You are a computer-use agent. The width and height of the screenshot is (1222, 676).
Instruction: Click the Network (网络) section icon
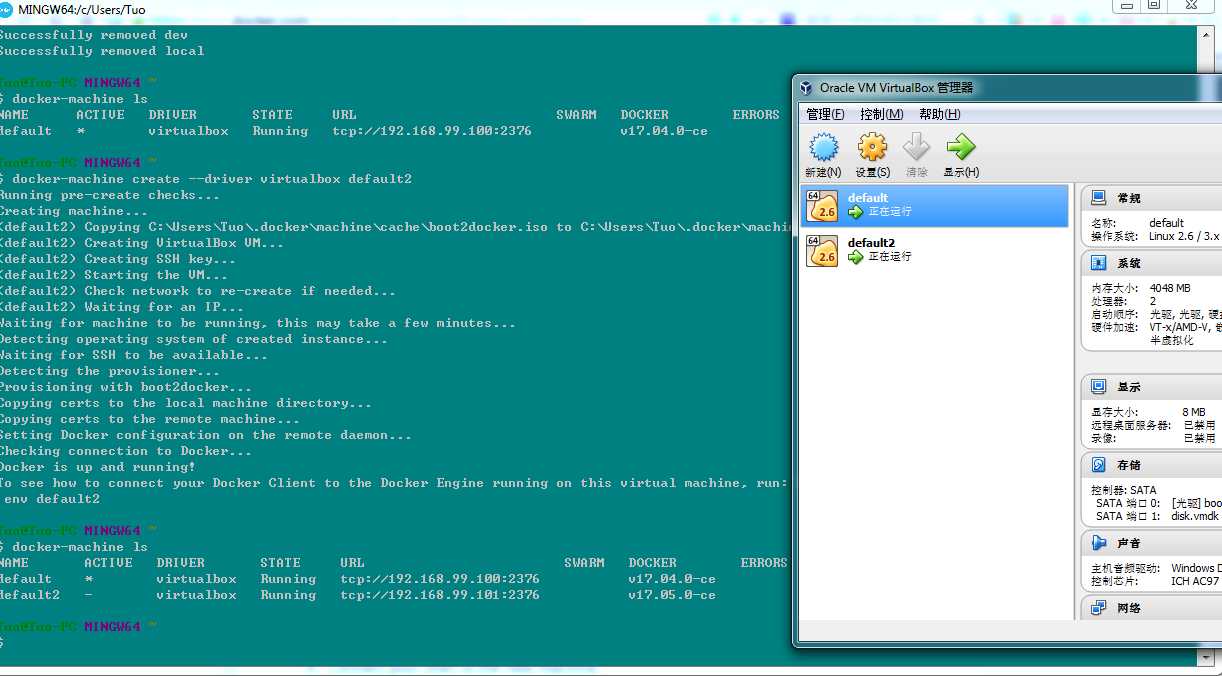(1099, 607)
